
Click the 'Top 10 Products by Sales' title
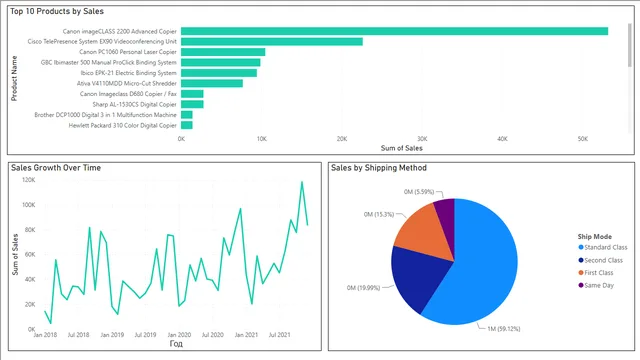tap(57, 11)
